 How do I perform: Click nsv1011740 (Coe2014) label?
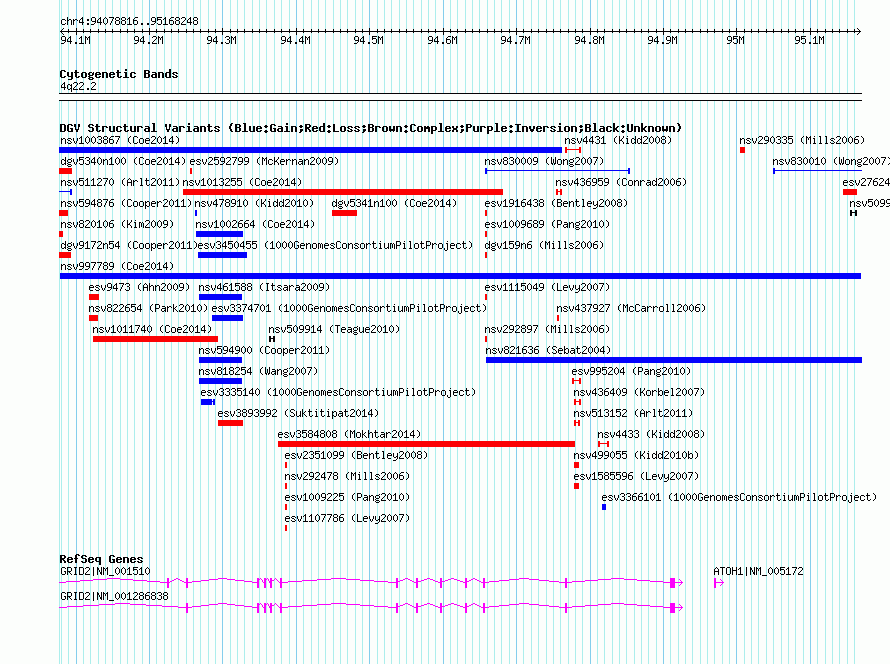(x=152, y=329)
